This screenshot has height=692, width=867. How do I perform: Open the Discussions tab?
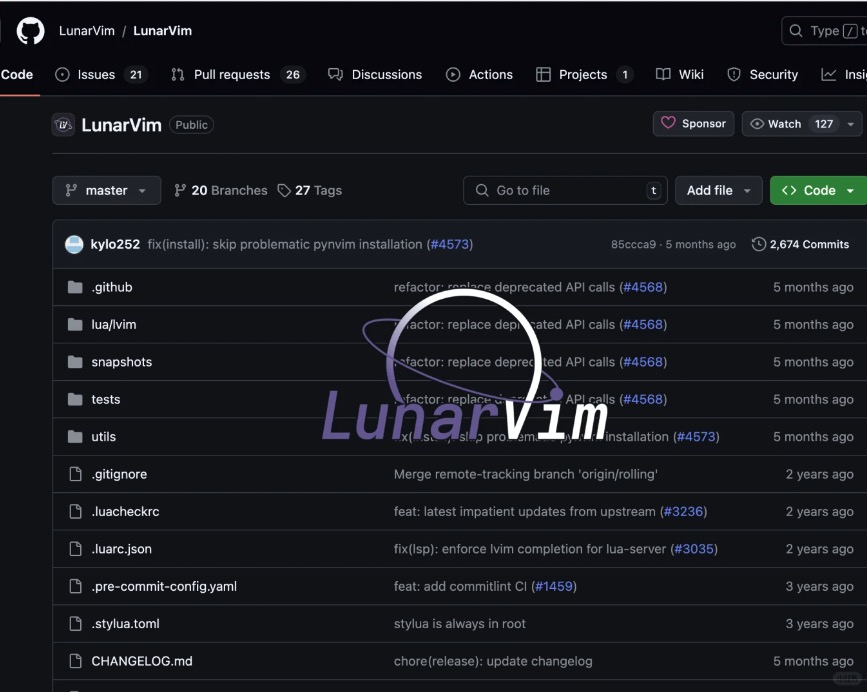point(386,74)
